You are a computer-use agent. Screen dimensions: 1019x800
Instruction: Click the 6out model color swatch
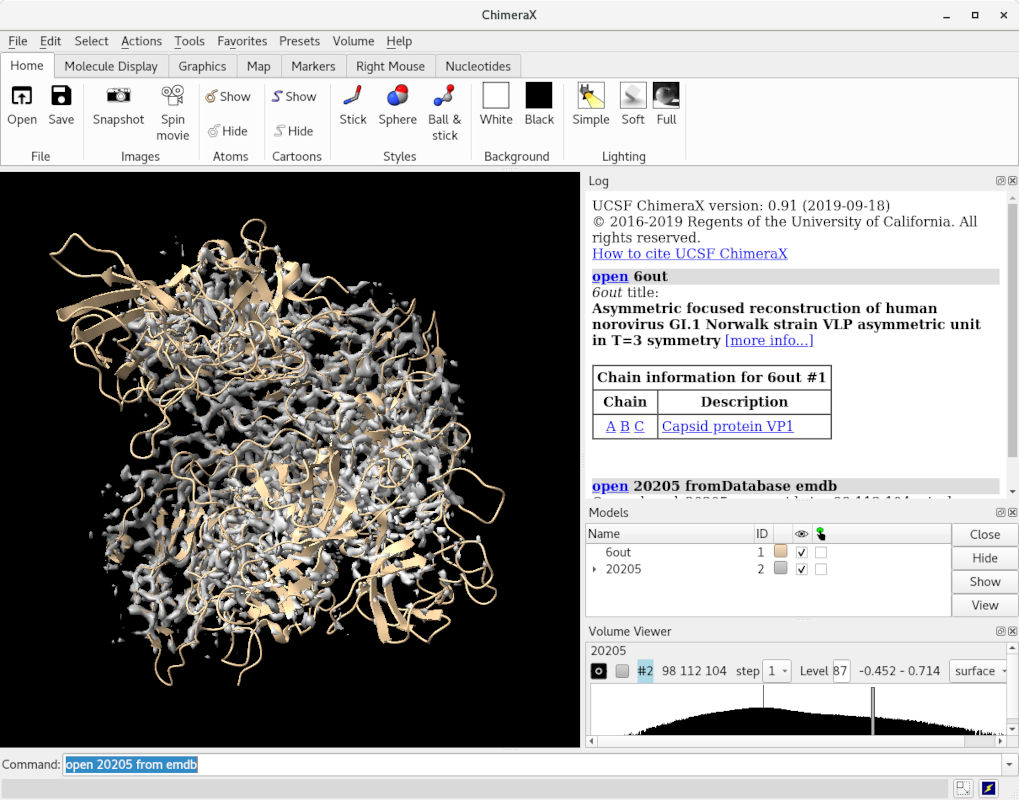[x=780, y=552]
